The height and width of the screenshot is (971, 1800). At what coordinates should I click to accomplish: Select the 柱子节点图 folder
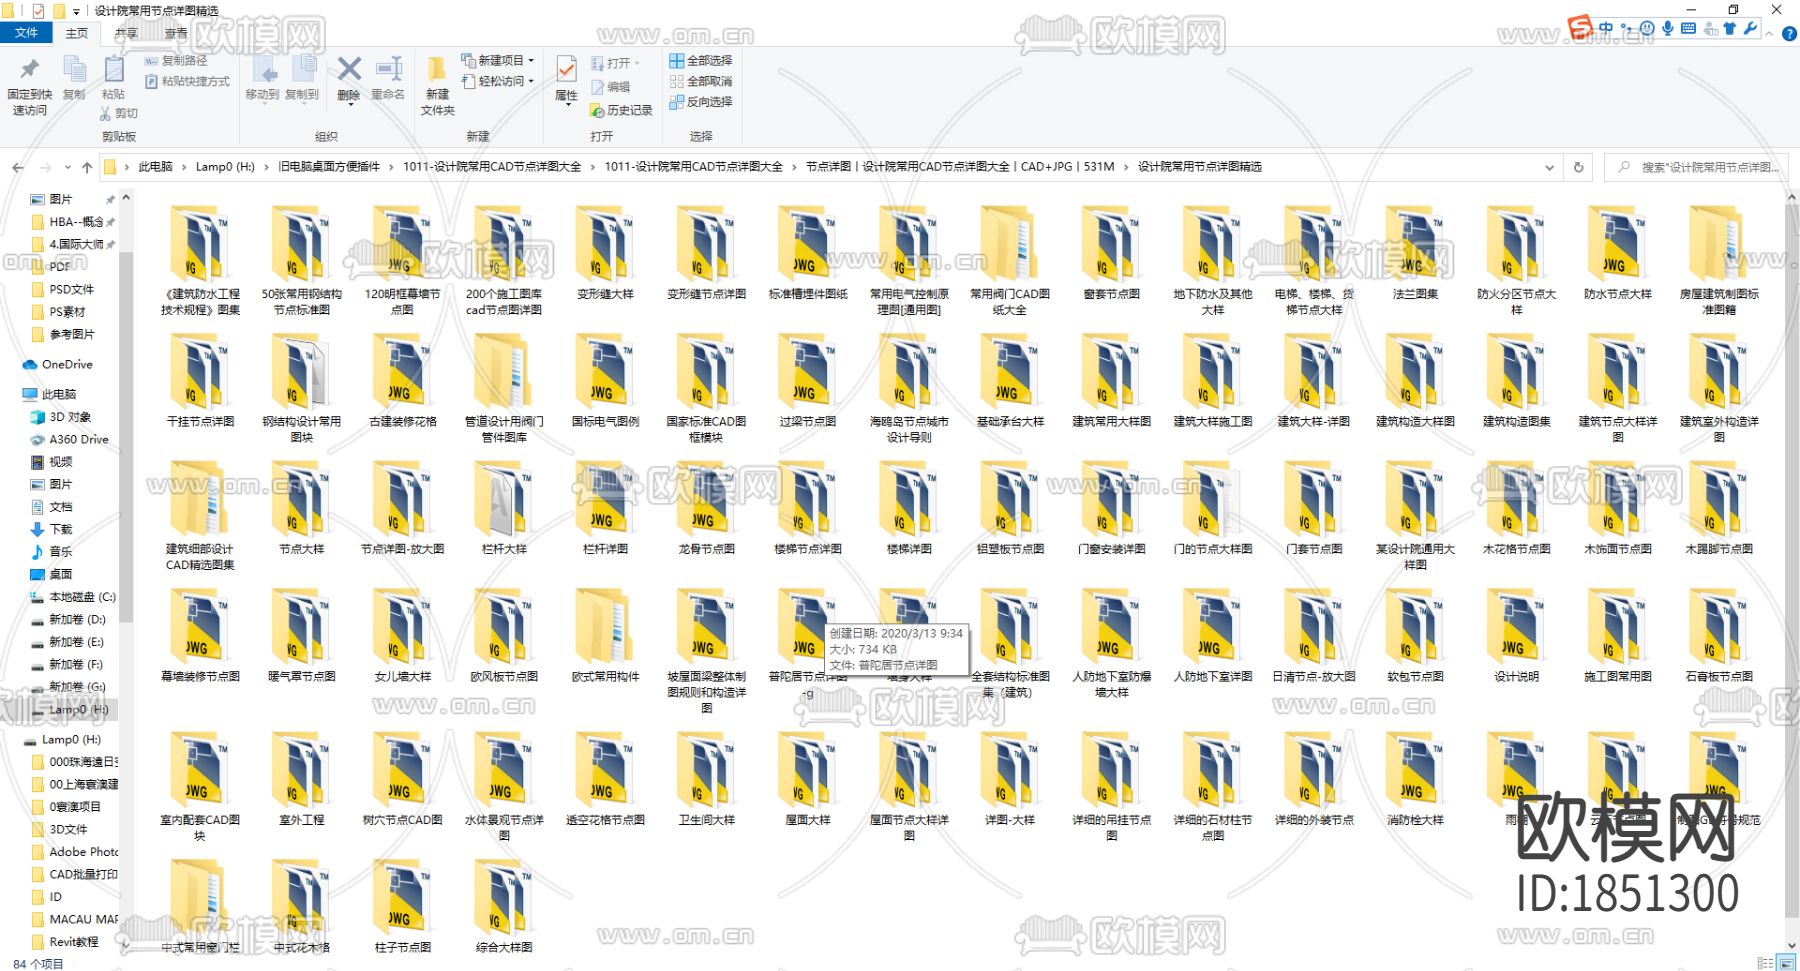point(402,906)
